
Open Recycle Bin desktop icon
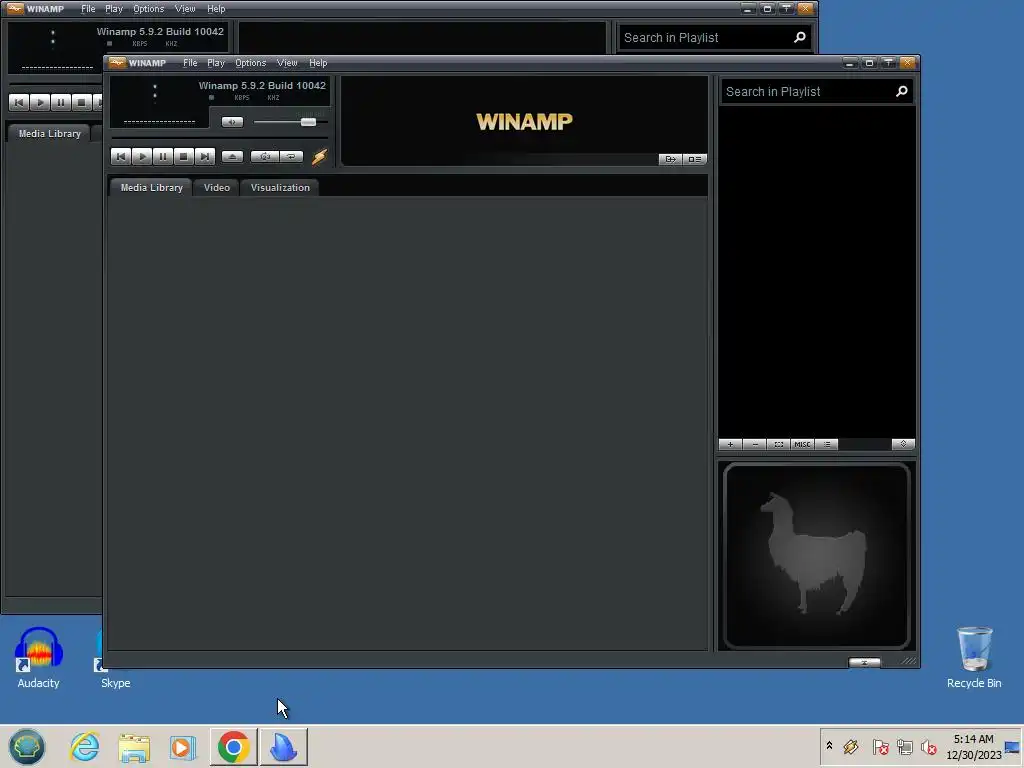974,658
